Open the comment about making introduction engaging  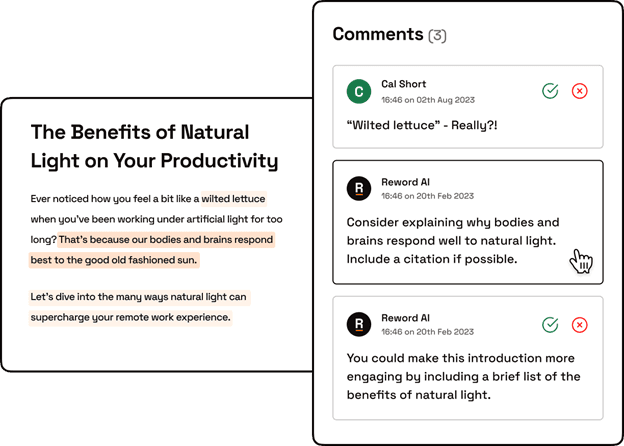pyautogui.click(x=468, y=358)
